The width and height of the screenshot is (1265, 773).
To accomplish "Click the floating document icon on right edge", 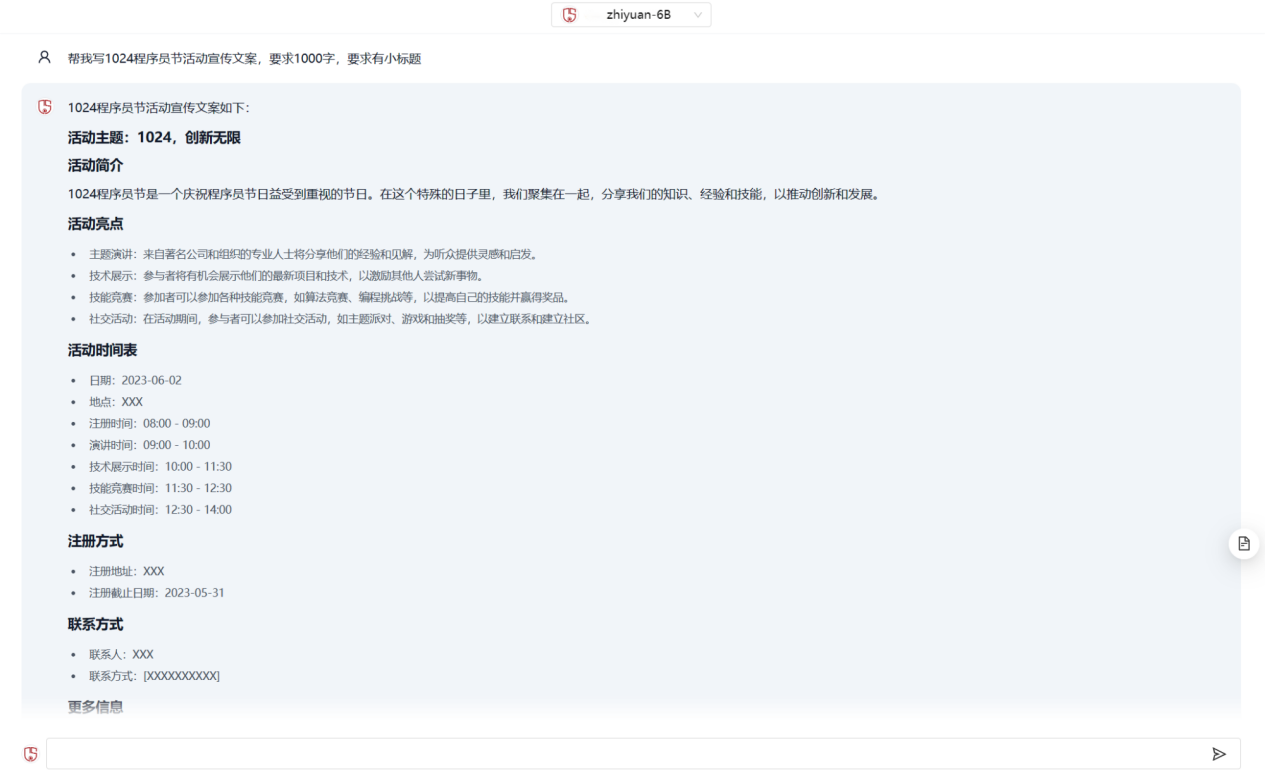I will 1244,543.
